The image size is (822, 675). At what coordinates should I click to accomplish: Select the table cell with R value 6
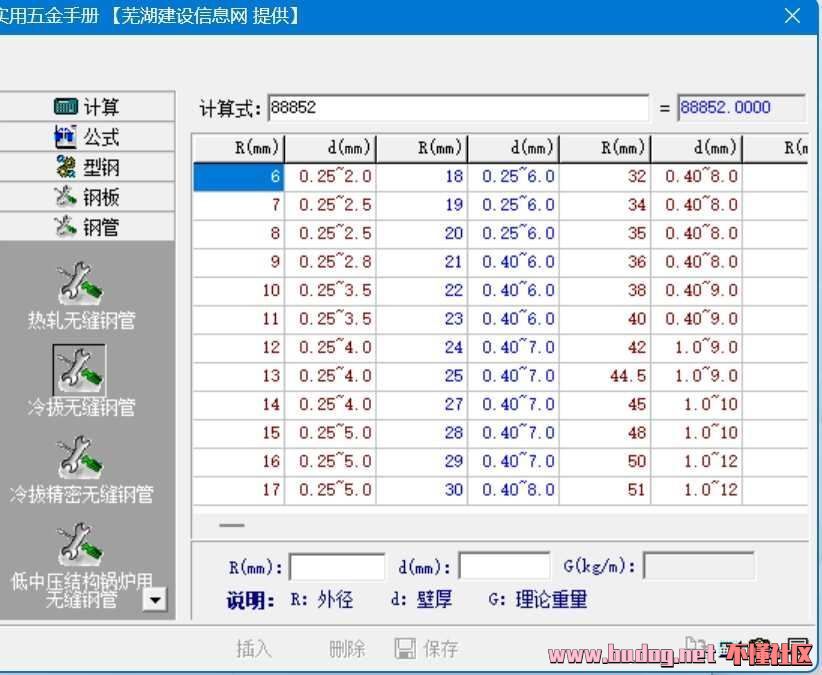pyautogui.click(x=239, y=177)
